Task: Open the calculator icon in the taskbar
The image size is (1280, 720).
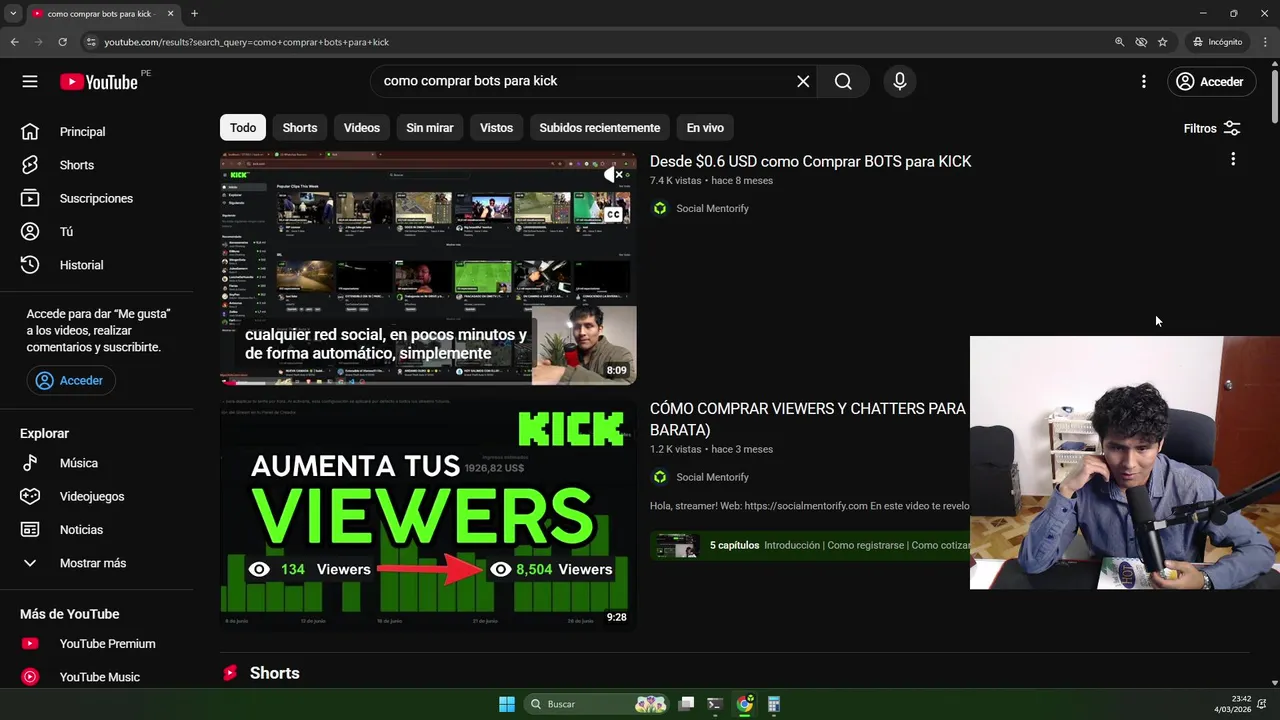Action: 774,704
